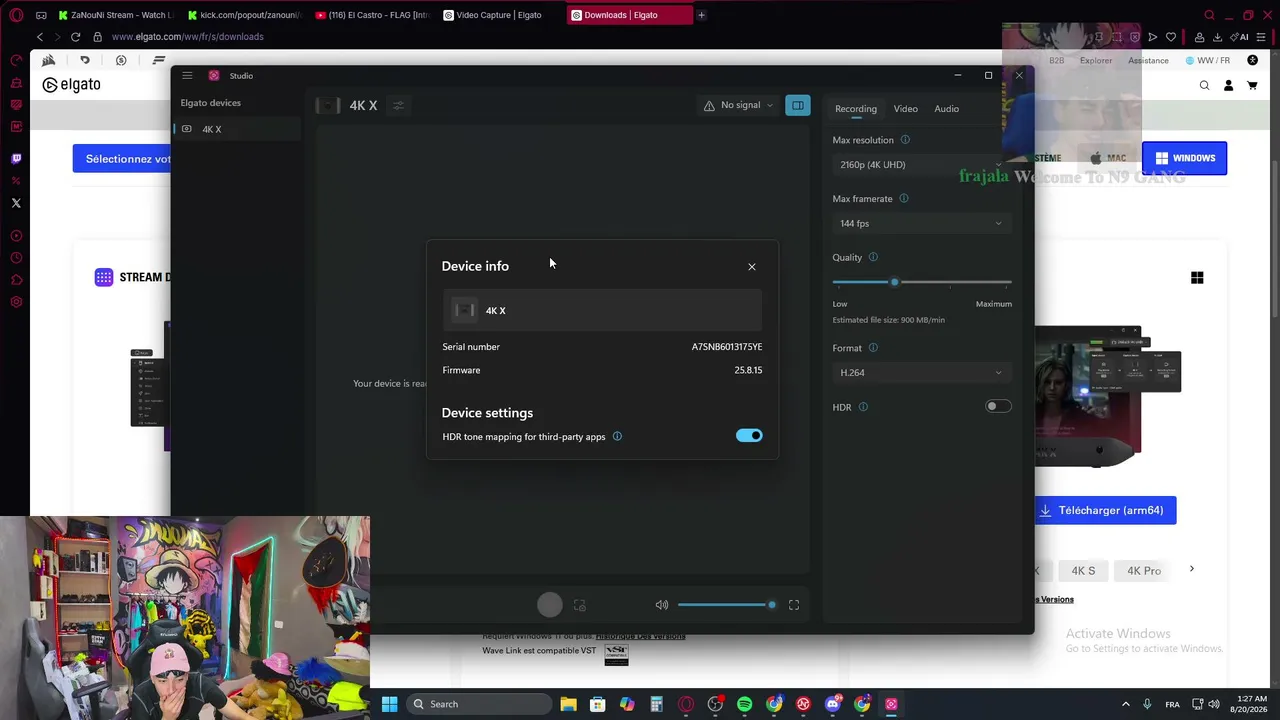Open Spotify from the taskbar
This screenshot has width=1280, height=720.
click(x=744, y=704)
